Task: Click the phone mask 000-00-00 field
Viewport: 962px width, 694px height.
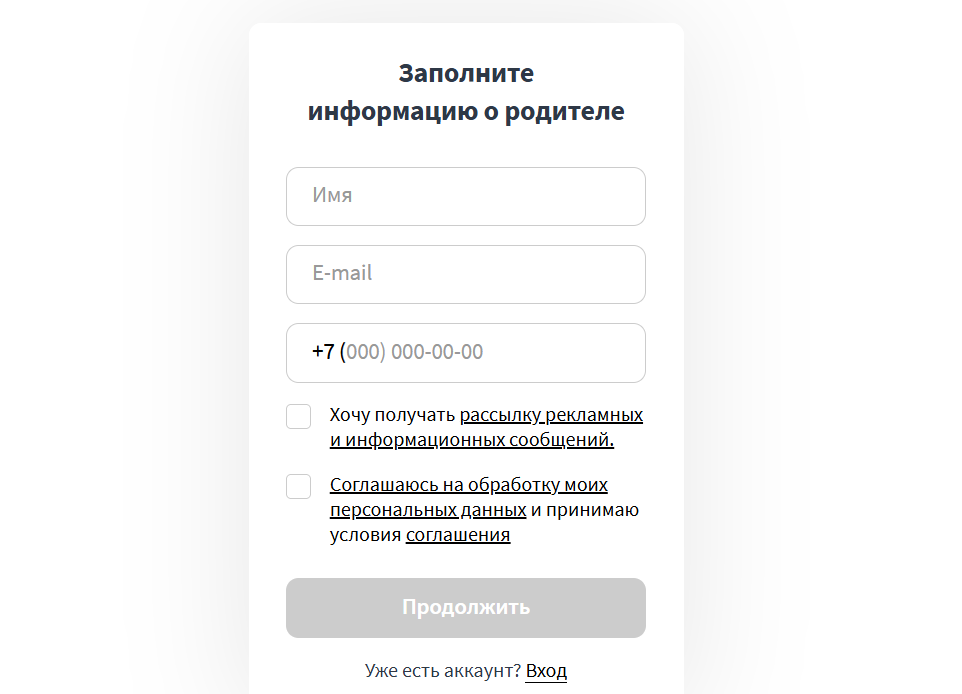Action: point(466,352)
